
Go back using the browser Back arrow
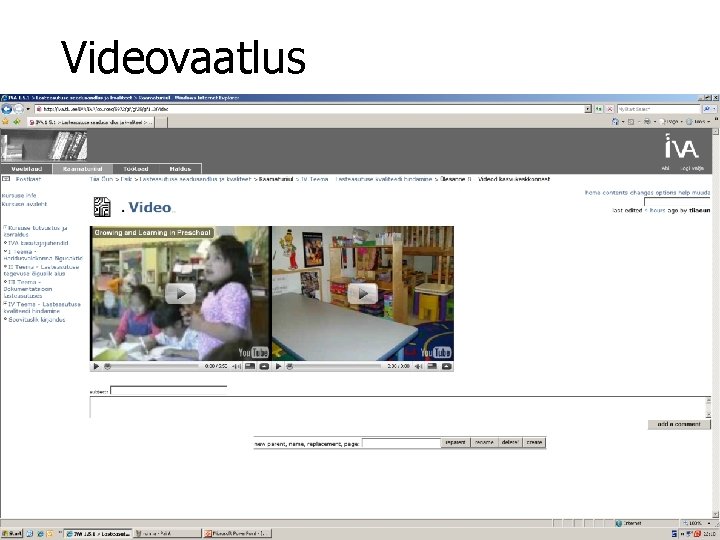[x=6, y=109]
